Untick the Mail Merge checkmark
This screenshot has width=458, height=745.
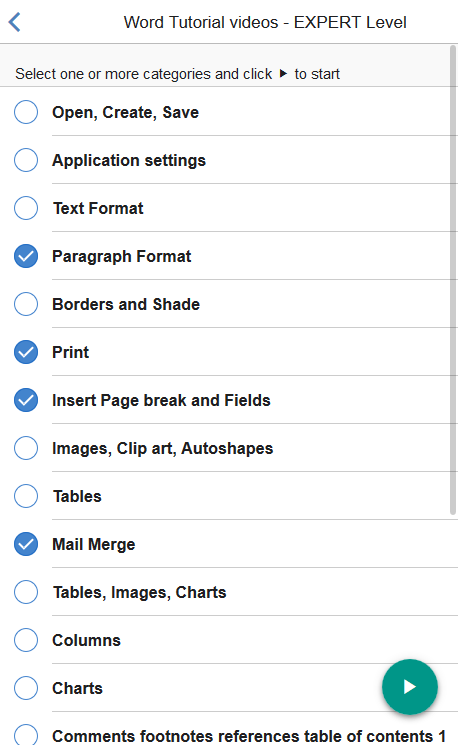pos(26,544)
